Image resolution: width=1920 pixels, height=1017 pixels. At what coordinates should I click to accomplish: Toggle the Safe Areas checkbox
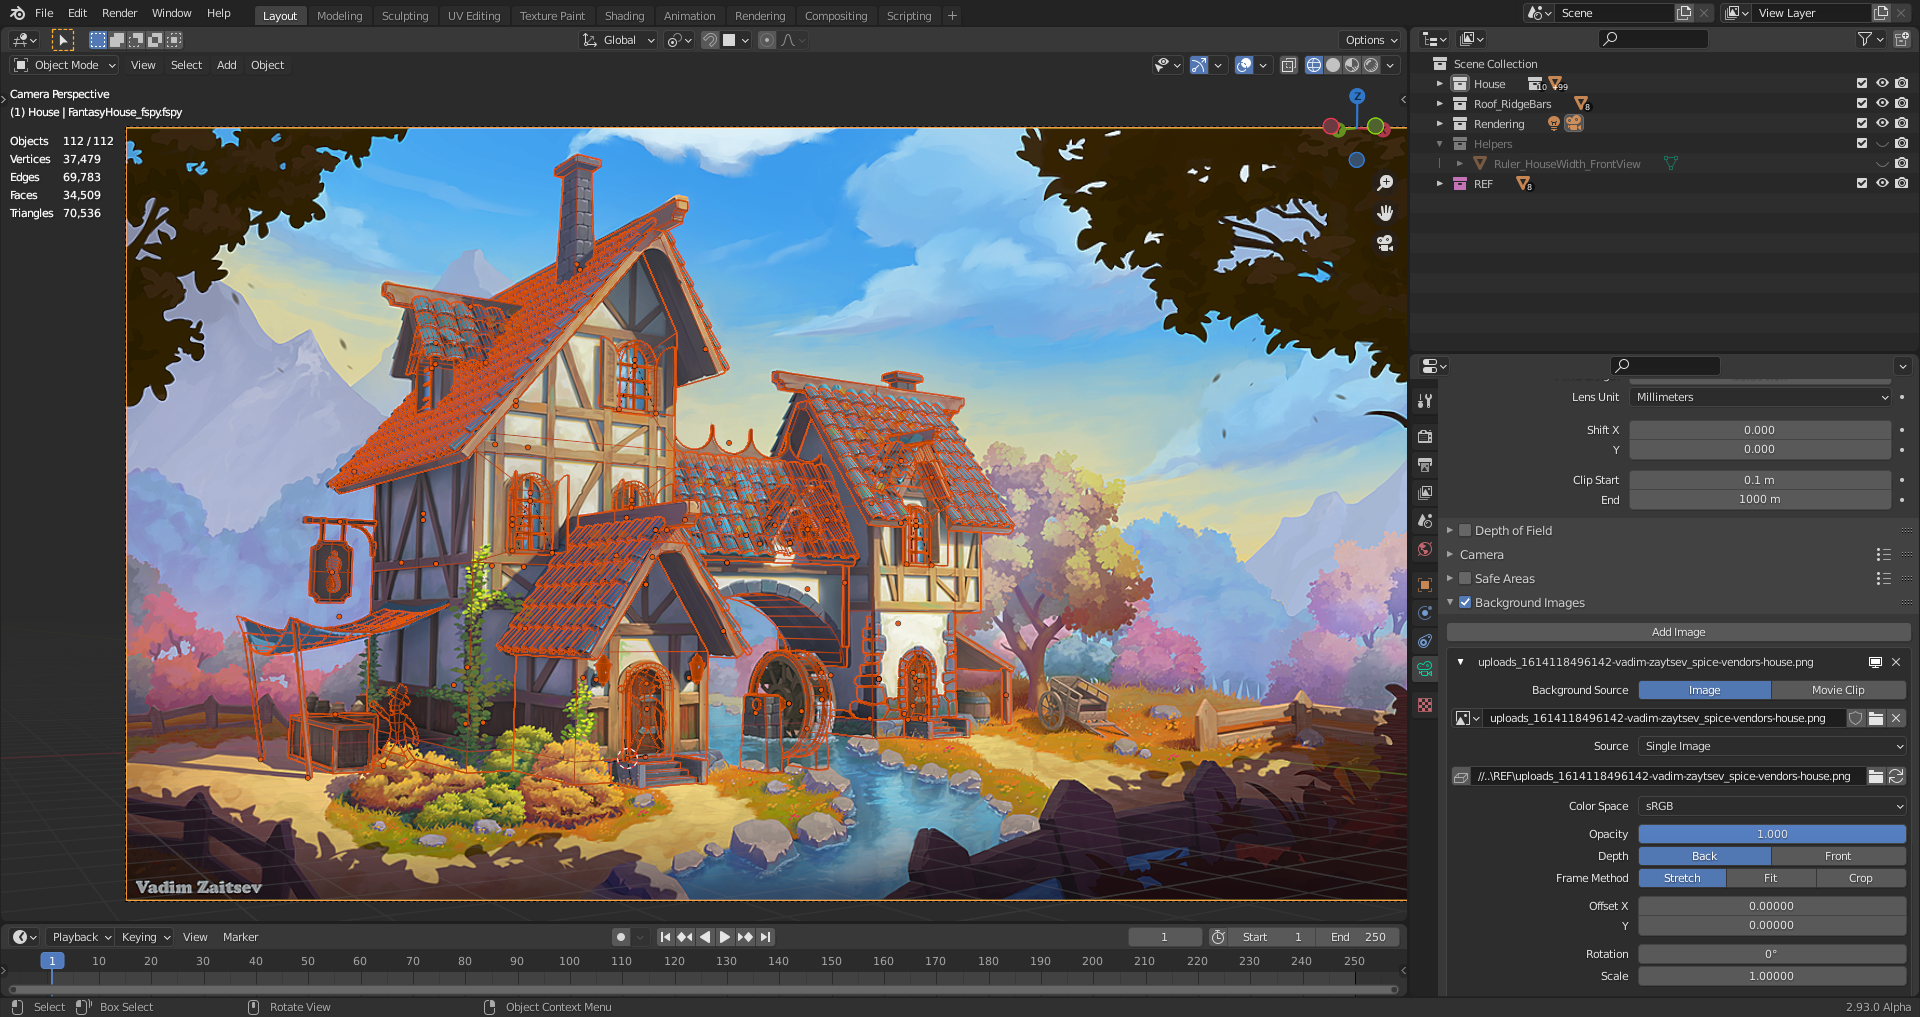[x=1465, y=579]
